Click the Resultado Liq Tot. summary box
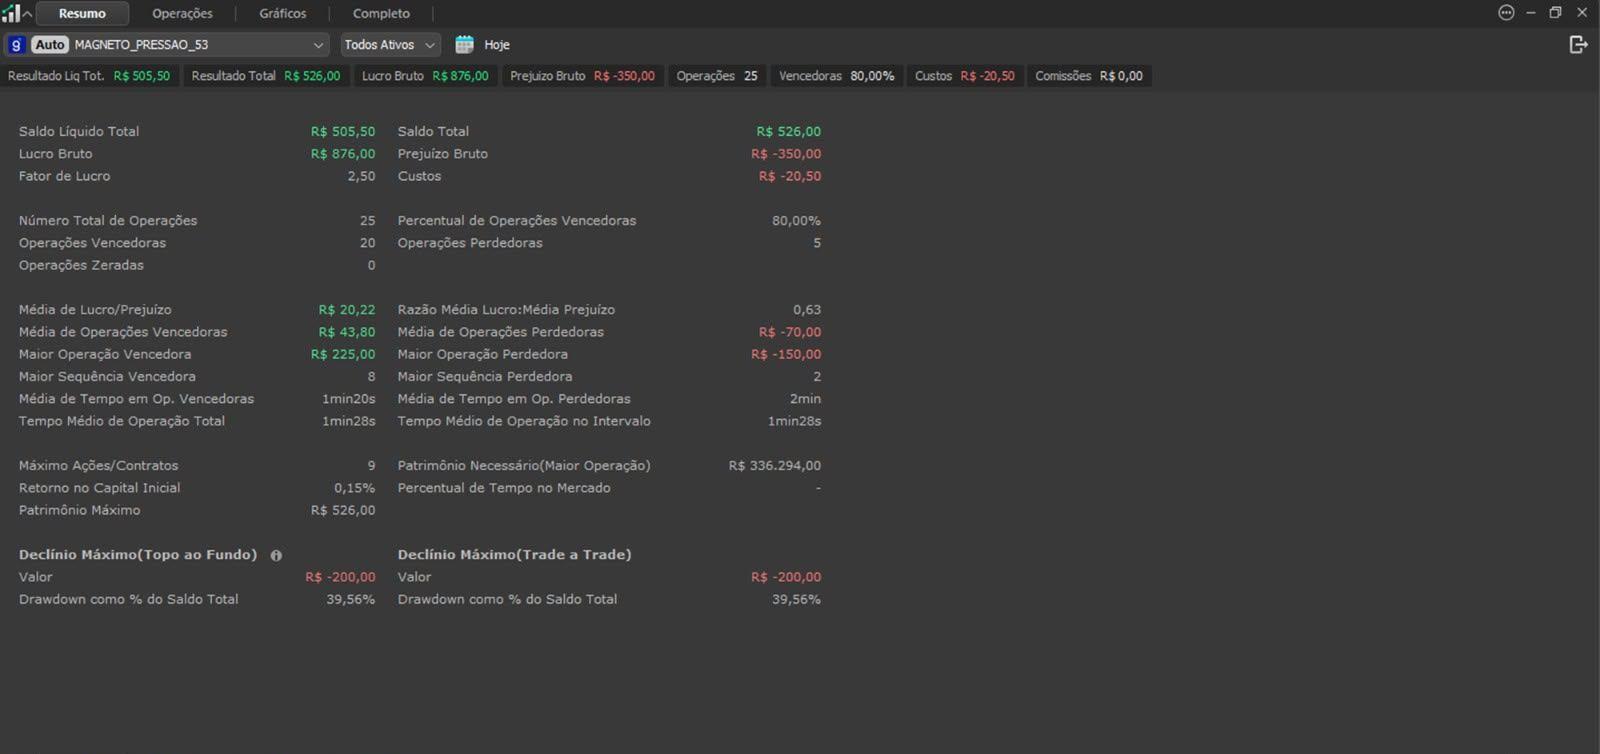The height and width of the screenshot is (754, 1600). point(89,76)
